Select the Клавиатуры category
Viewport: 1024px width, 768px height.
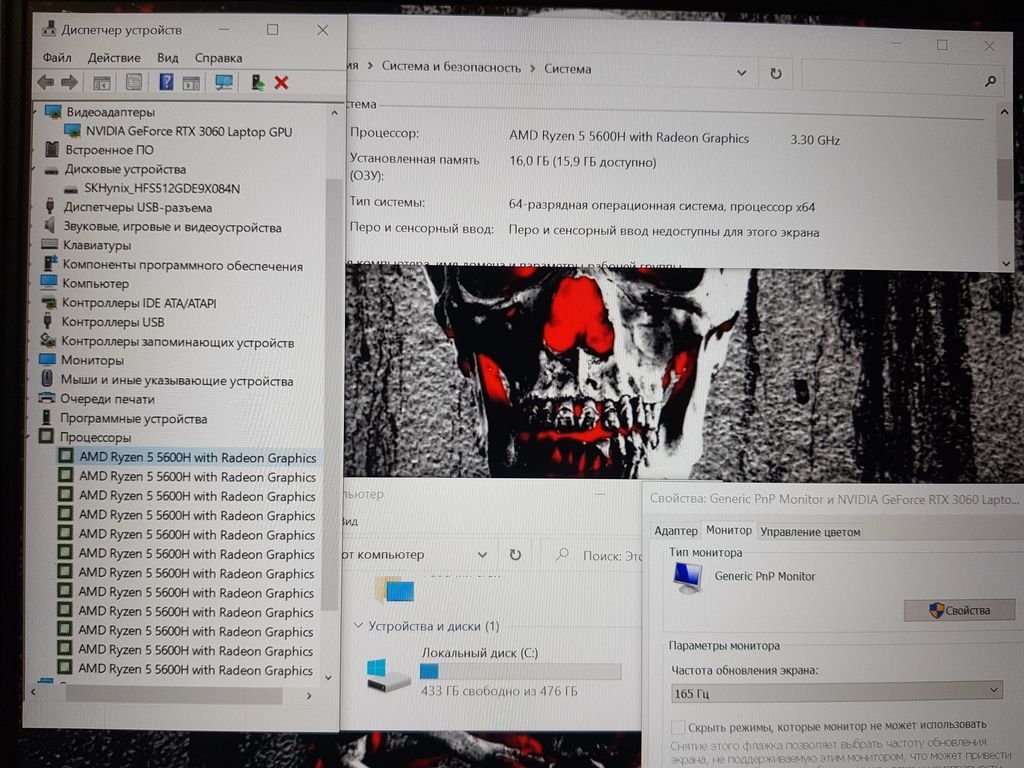pos(97,246)
